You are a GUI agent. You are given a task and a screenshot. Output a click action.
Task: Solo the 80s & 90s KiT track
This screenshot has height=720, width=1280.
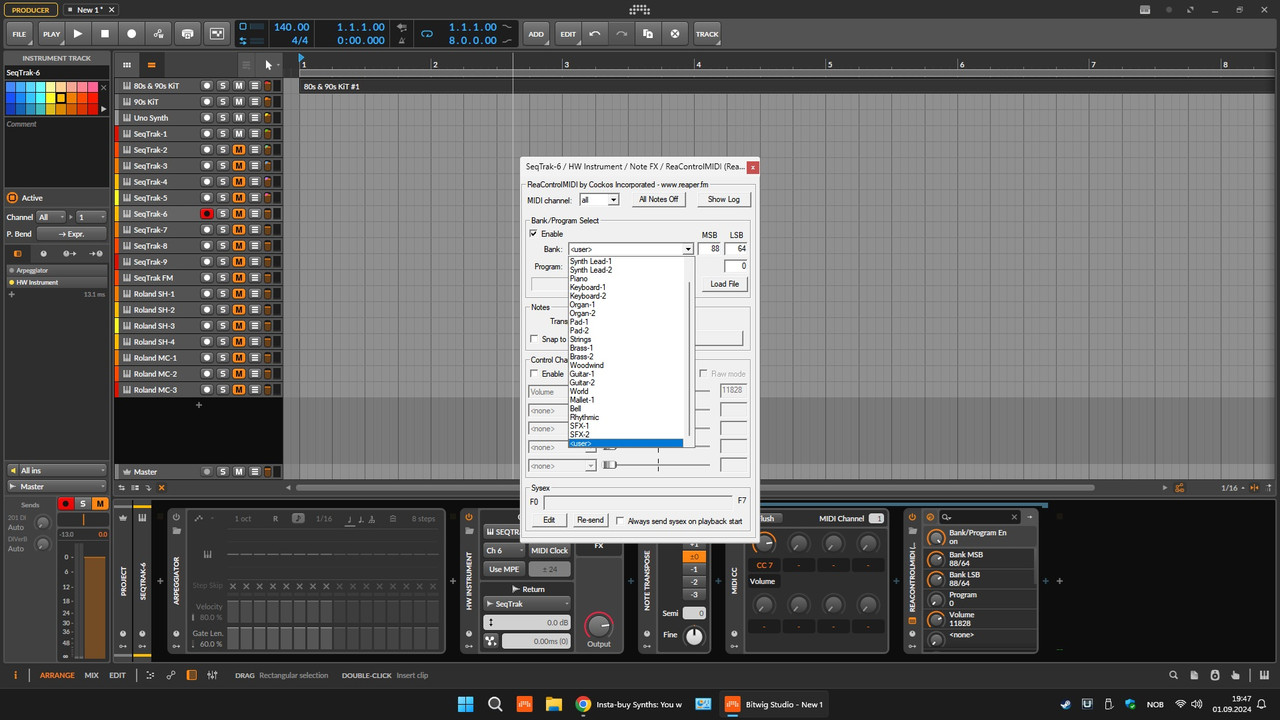click(223, 86)
